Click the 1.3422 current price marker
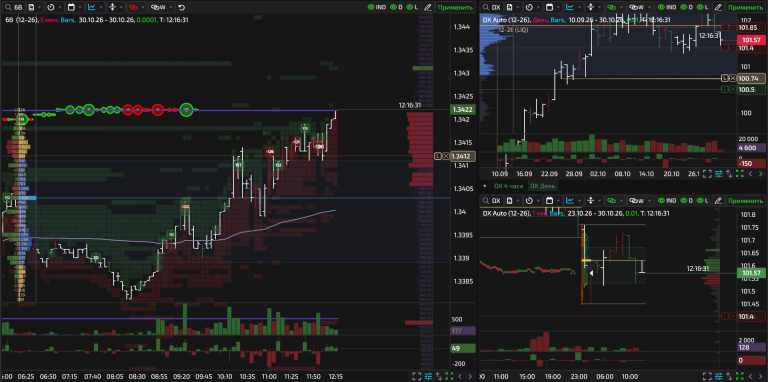768x382 pixels. pos(463,110)
